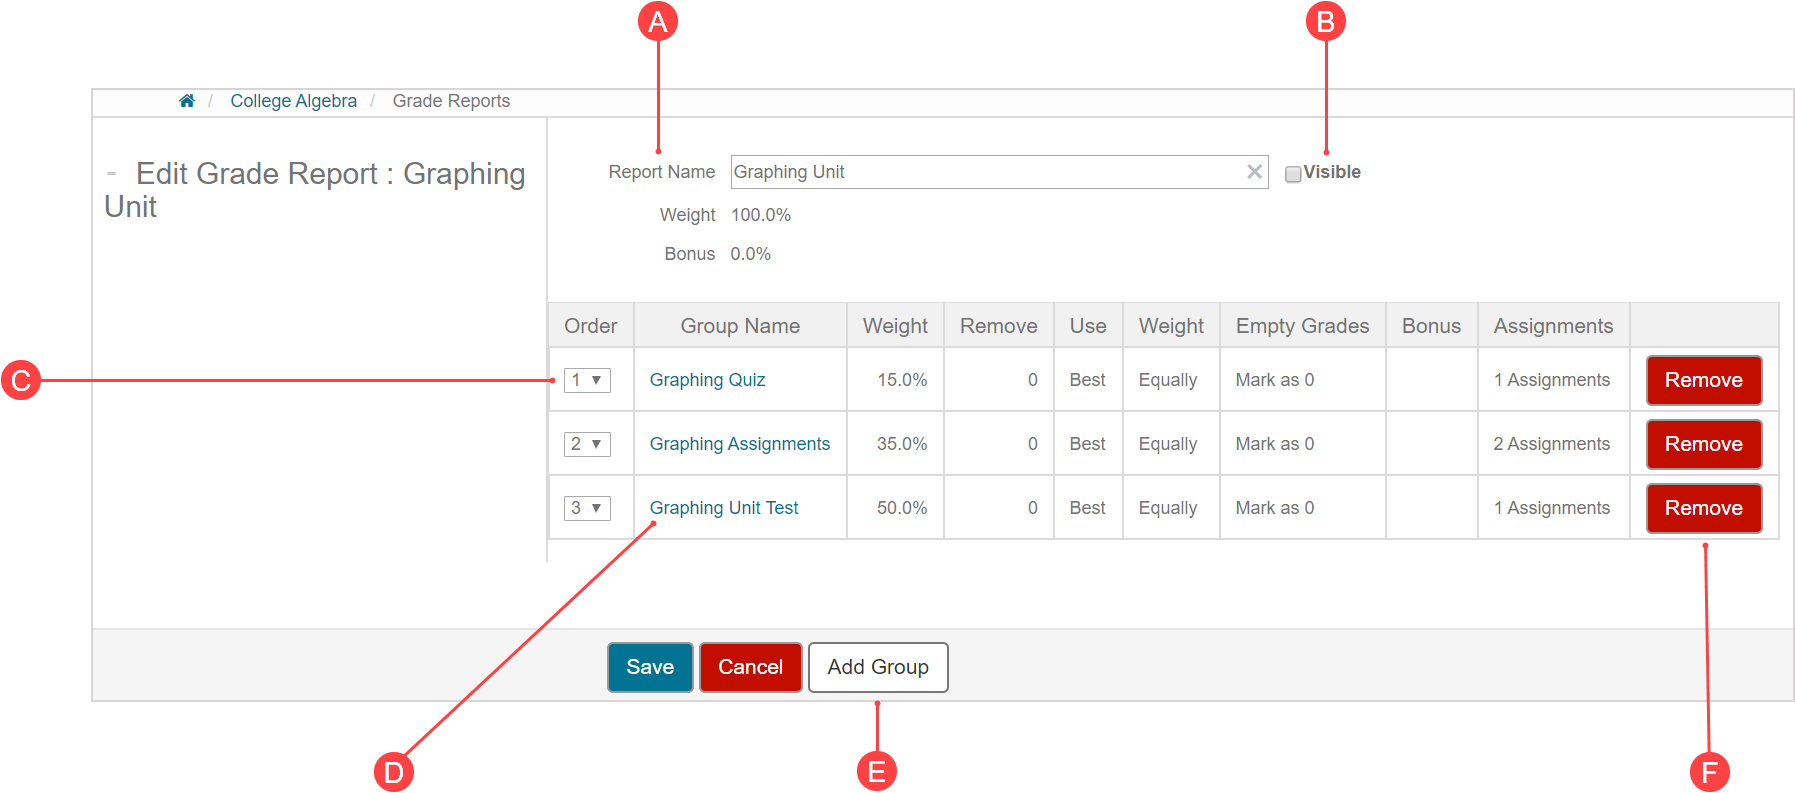Remove the Graphing Assignments group
1795x793 pixels.
coord(1703,444)
